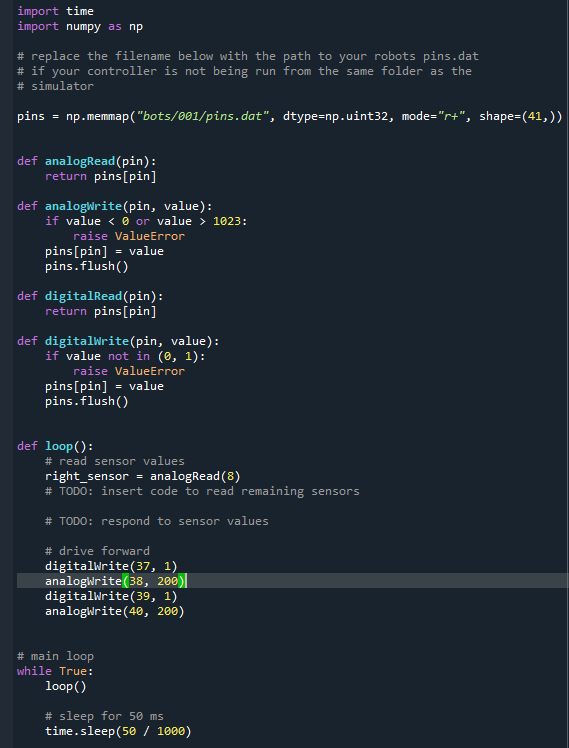Click the TODO insert code comment
Screen dimensions: 569x748
coord(202,491)
